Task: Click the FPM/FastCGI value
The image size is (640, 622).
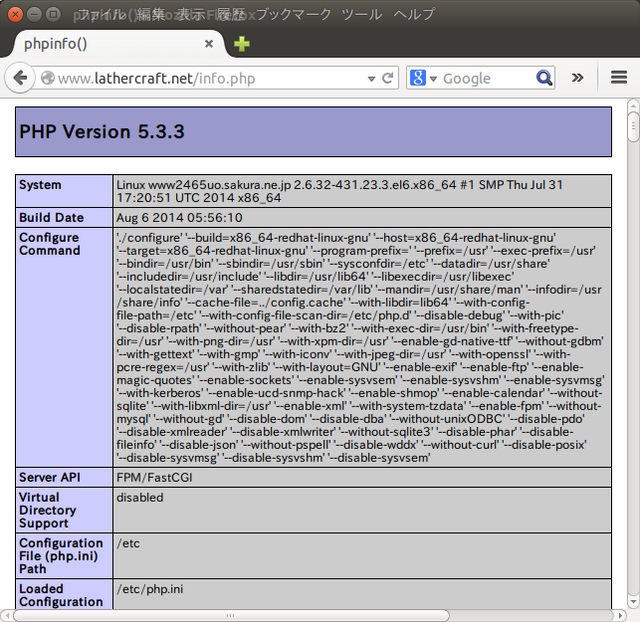Action: tap(154, 477)
